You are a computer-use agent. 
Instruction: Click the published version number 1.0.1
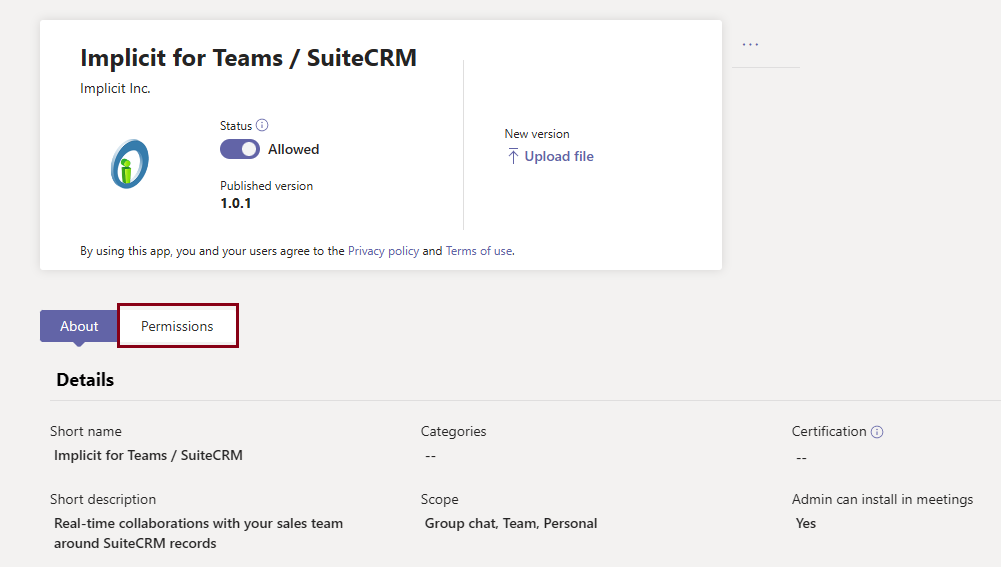pos(236,203)
